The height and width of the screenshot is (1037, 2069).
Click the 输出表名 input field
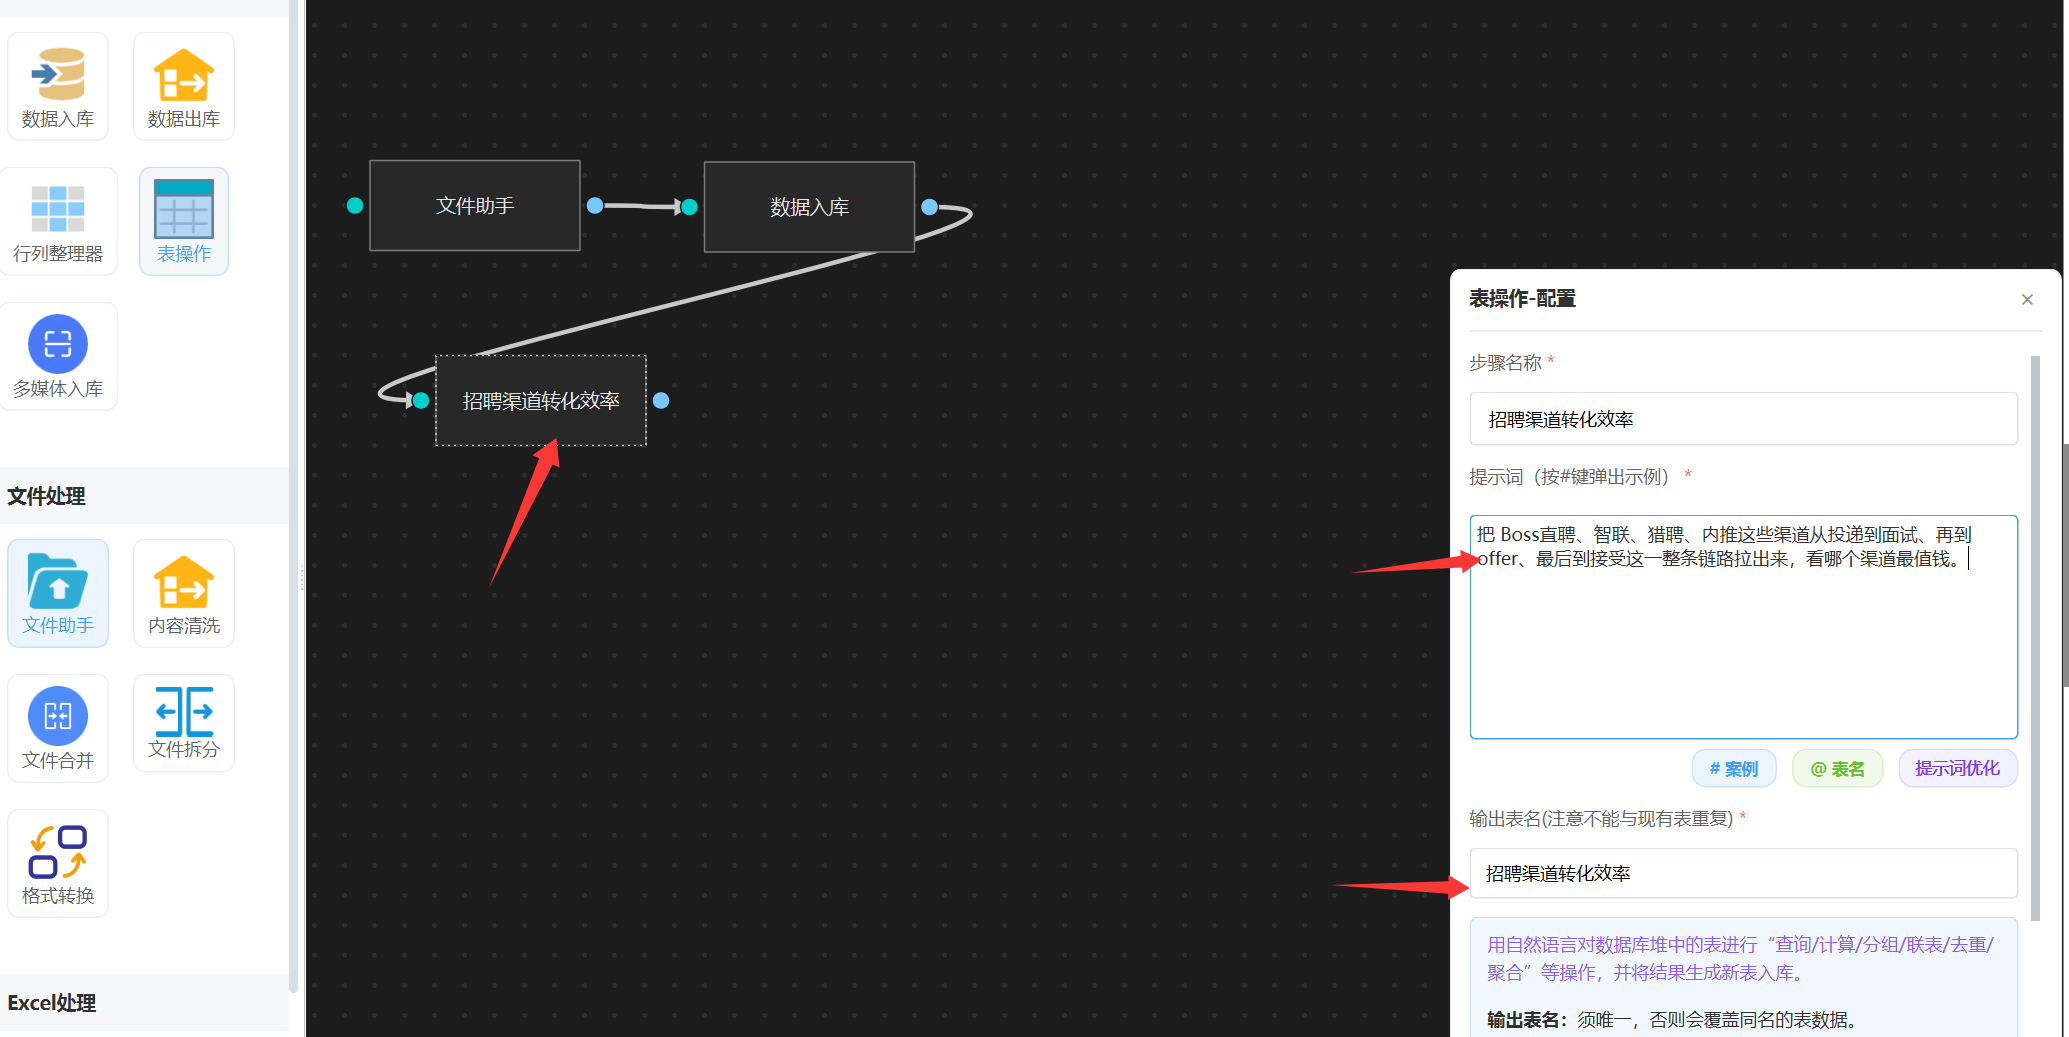pos(1743,873)
